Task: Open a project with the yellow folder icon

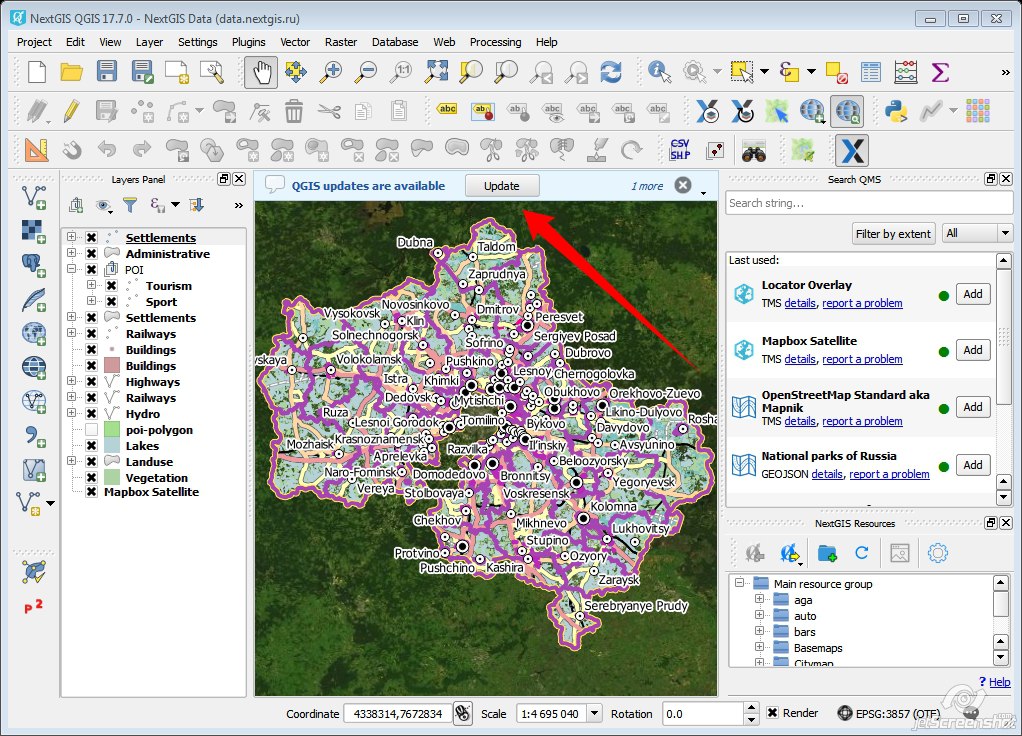Action: click(71, 72)
